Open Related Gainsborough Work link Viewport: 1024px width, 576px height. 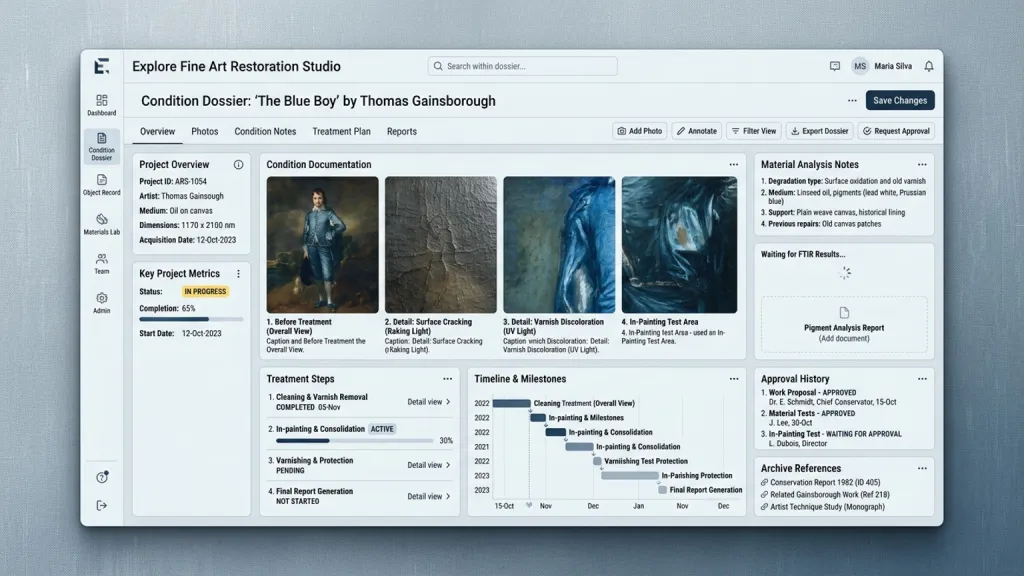[825, 494]
